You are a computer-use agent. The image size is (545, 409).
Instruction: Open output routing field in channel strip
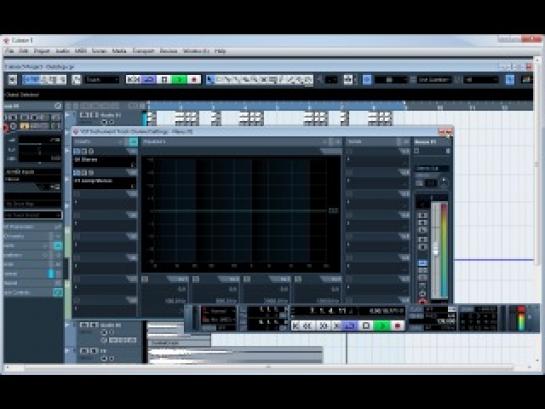[x=432, y=169]
